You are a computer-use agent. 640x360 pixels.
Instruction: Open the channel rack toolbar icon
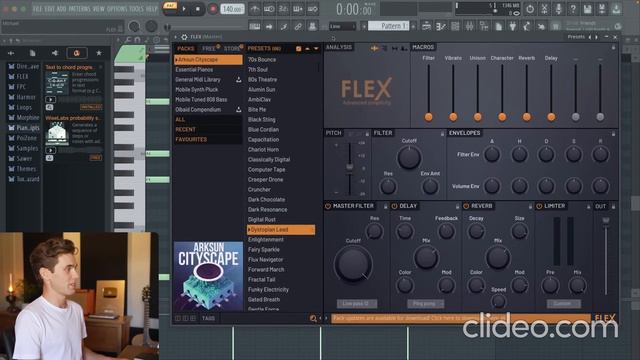pyautogui.click(x=455, y=26)
